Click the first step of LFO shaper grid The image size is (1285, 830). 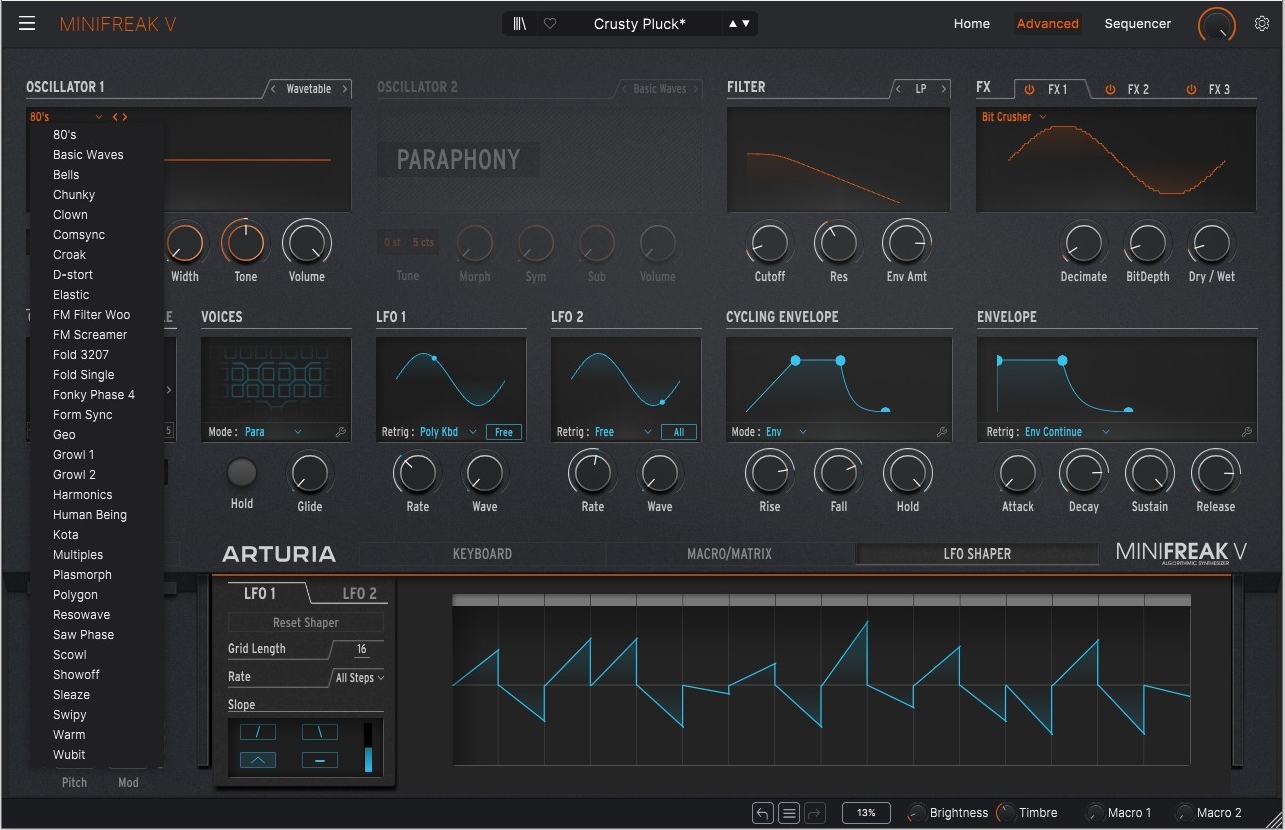coord(475,685)
